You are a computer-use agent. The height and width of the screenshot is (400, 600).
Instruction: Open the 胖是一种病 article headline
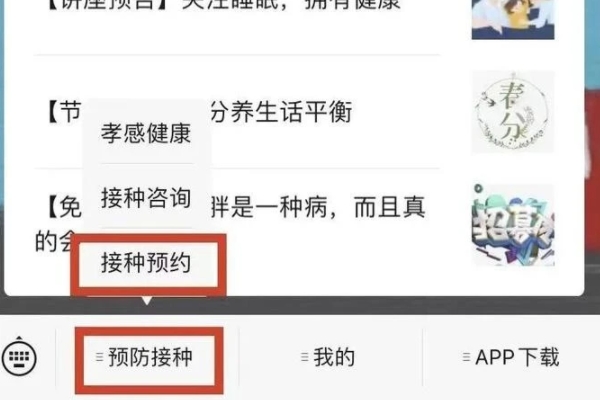318,207
